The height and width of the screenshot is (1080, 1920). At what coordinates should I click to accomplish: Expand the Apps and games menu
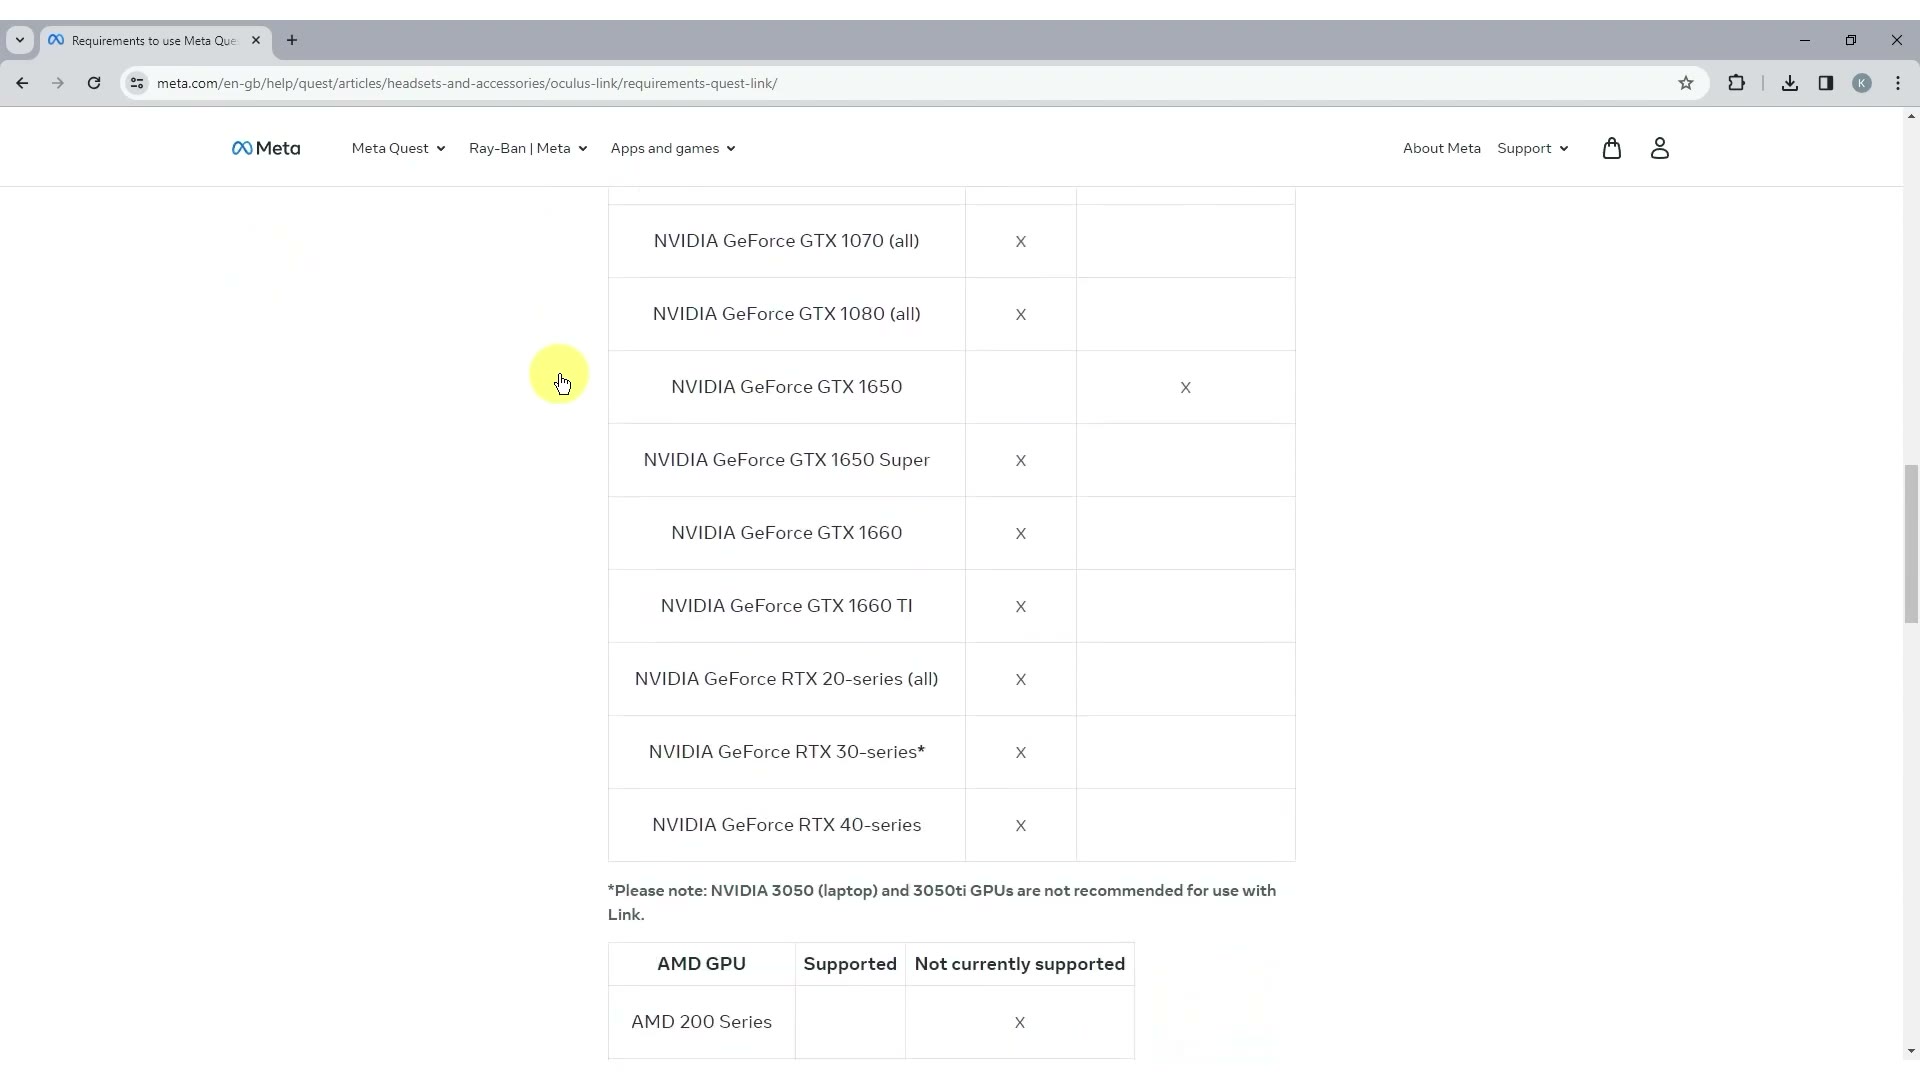point(673,148)
